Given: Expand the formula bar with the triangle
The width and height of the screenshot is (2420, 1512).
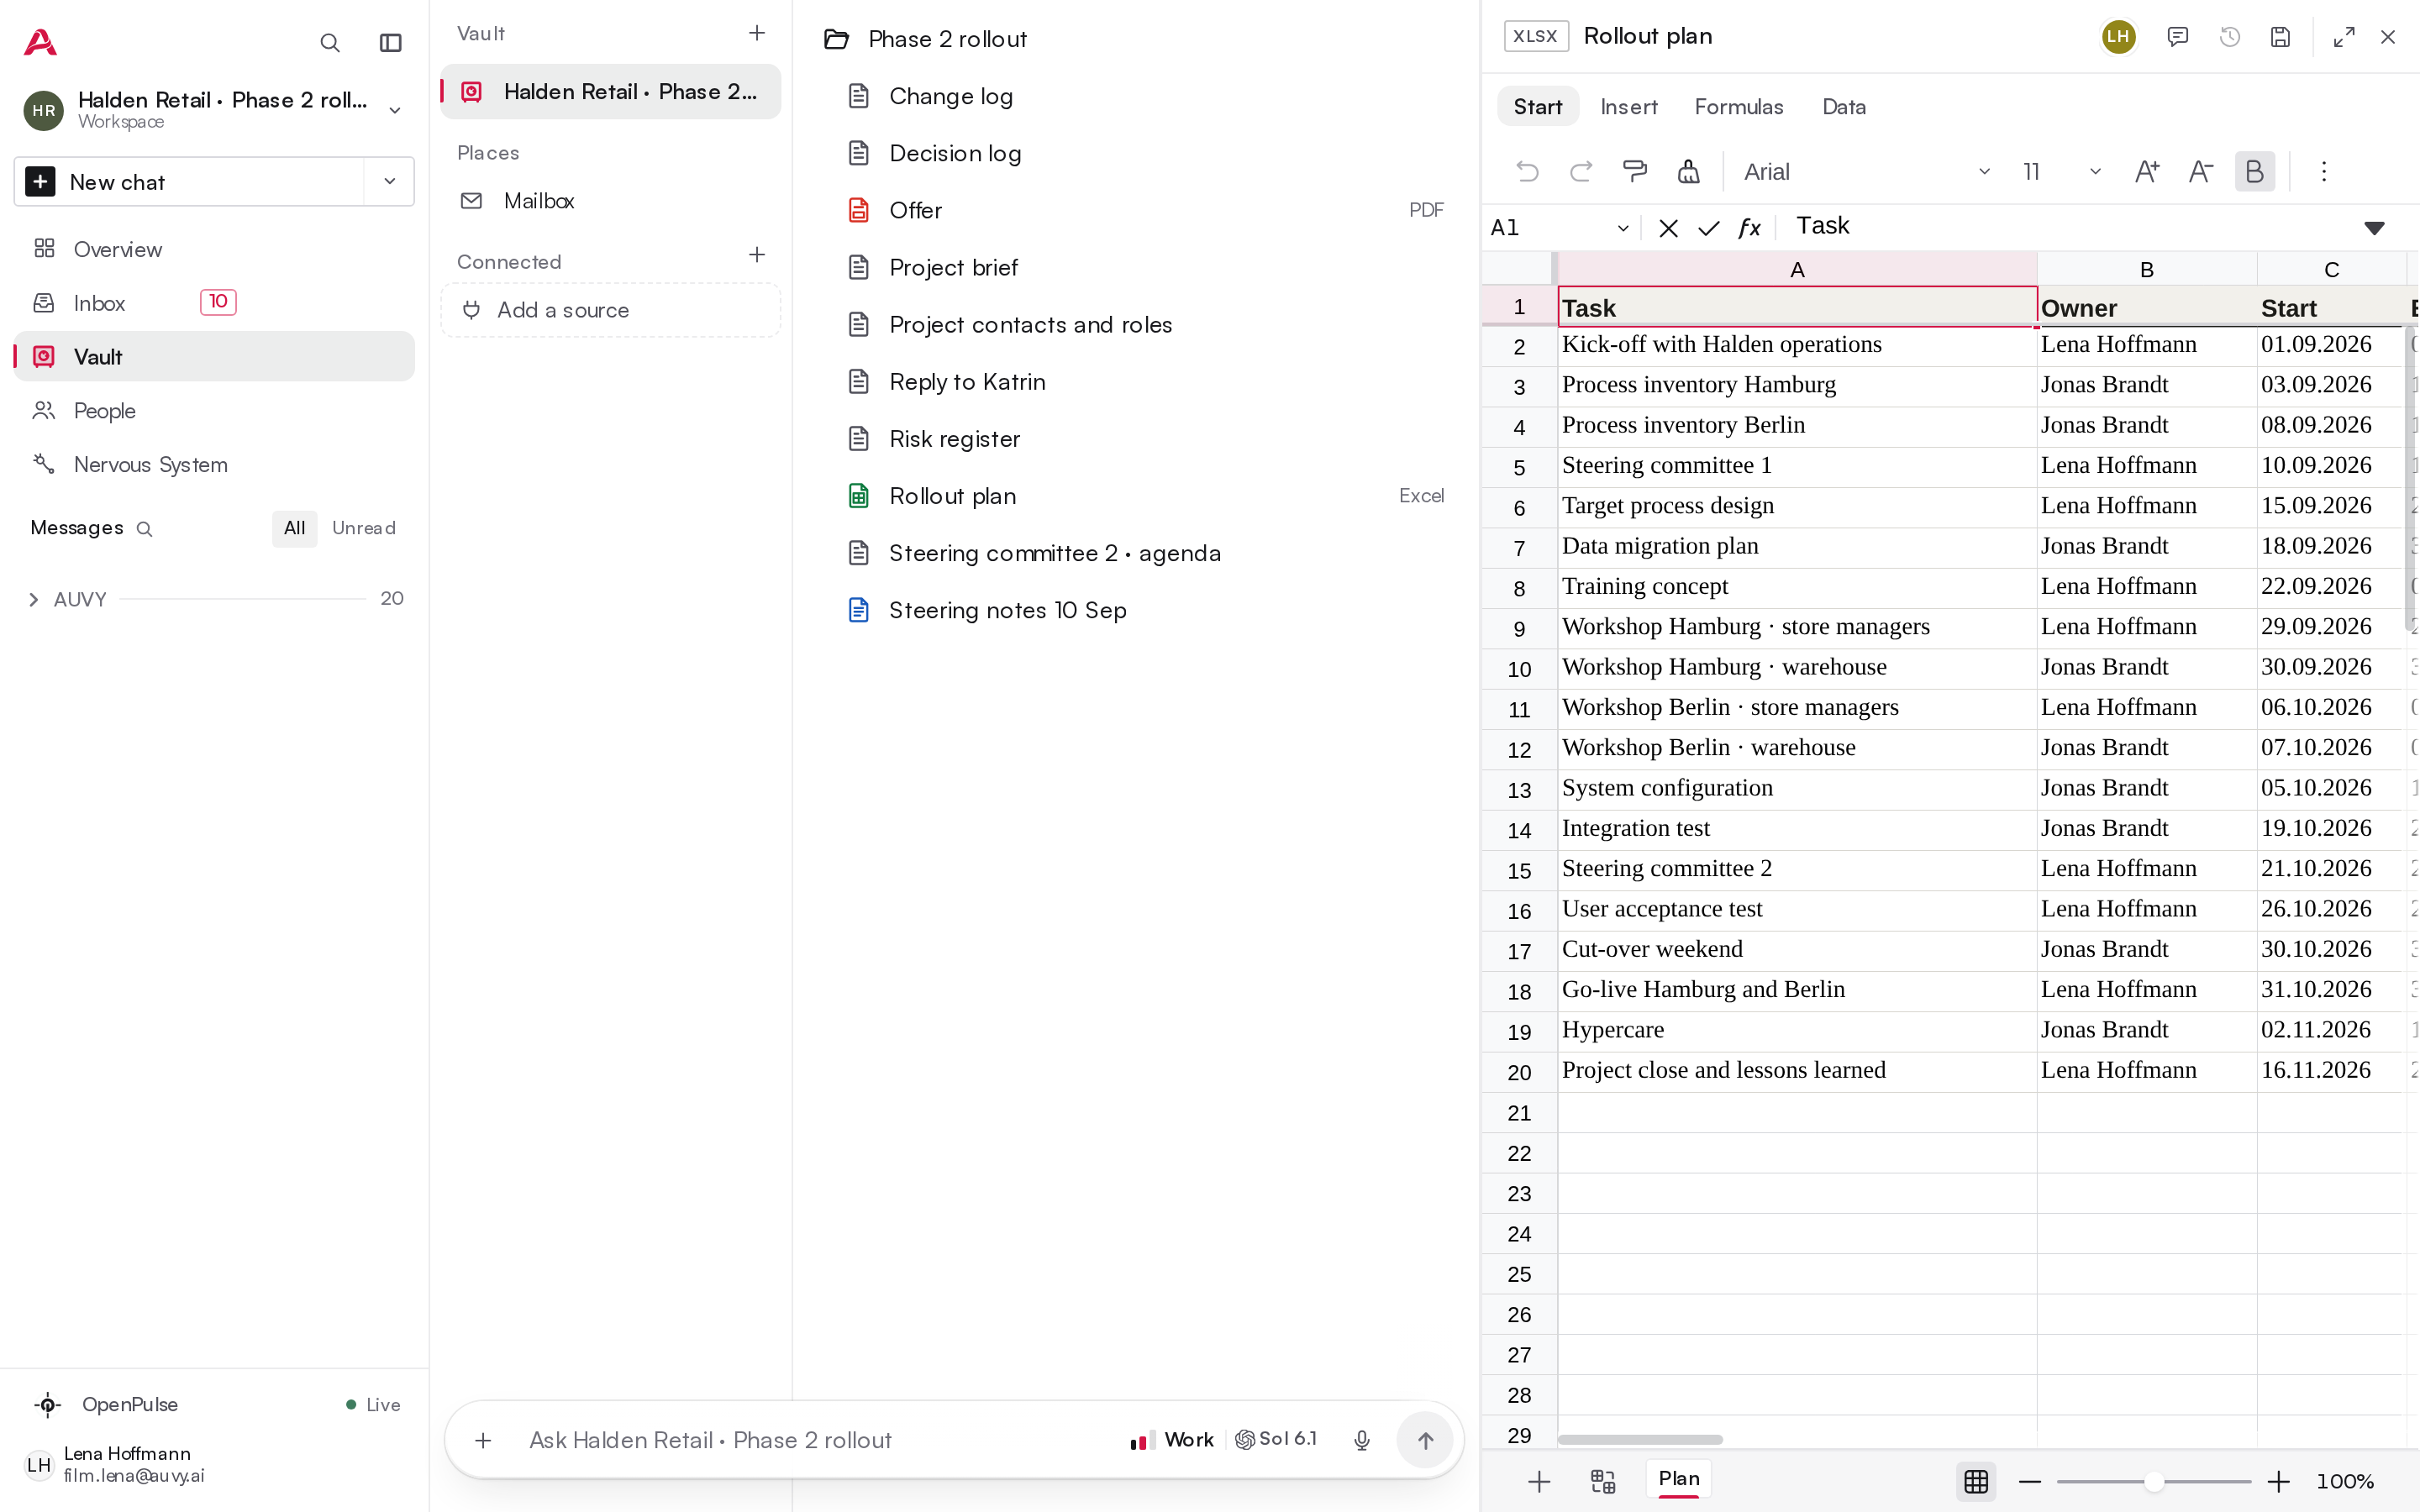Looking at the screenshot, I should pos(2374,228).
